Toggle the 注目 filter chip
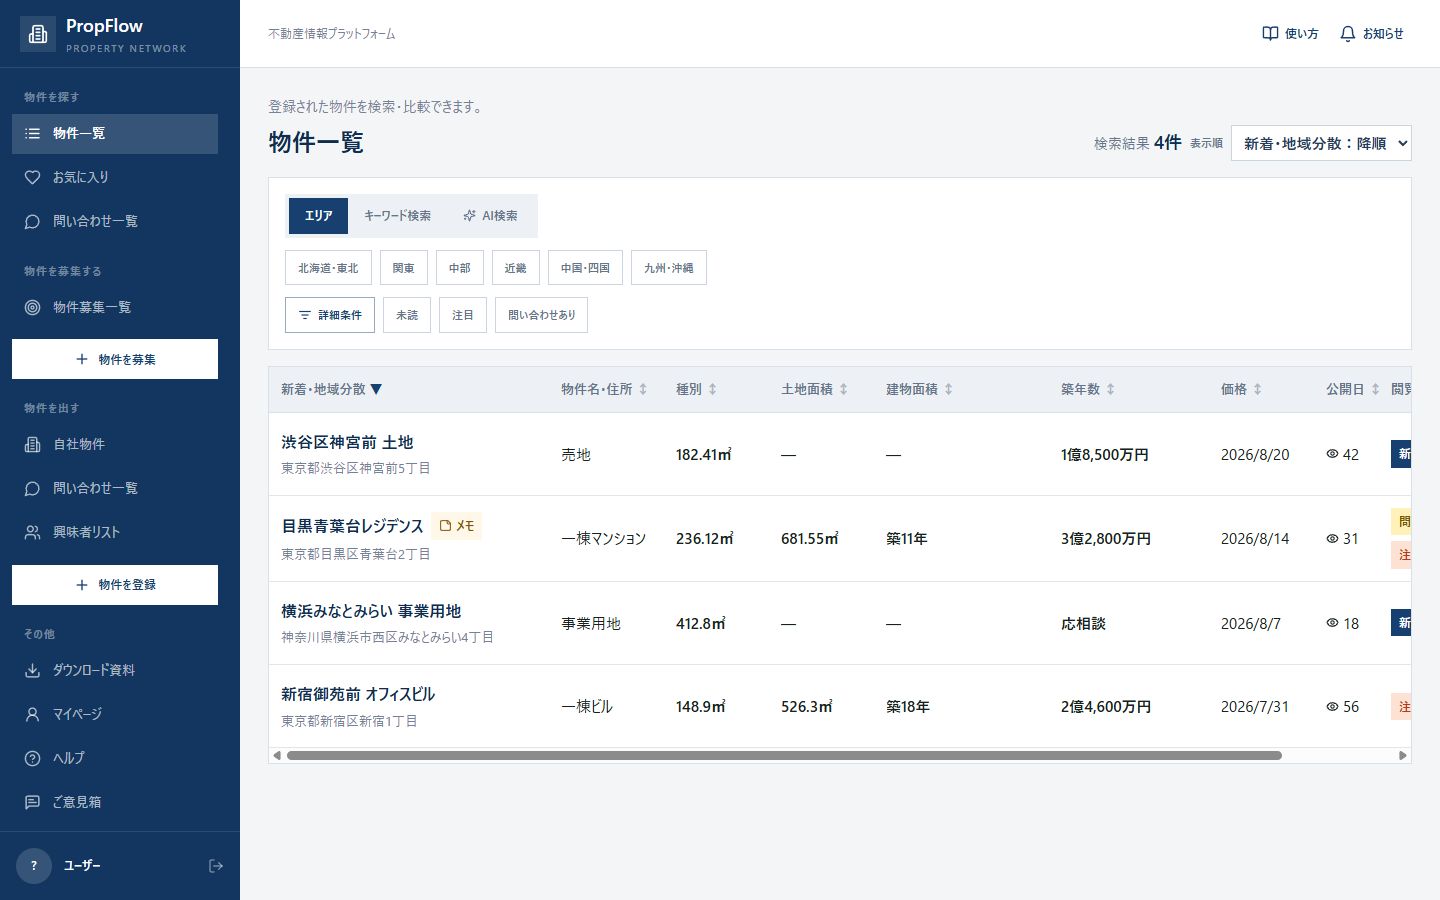 [x=463, y=315]
